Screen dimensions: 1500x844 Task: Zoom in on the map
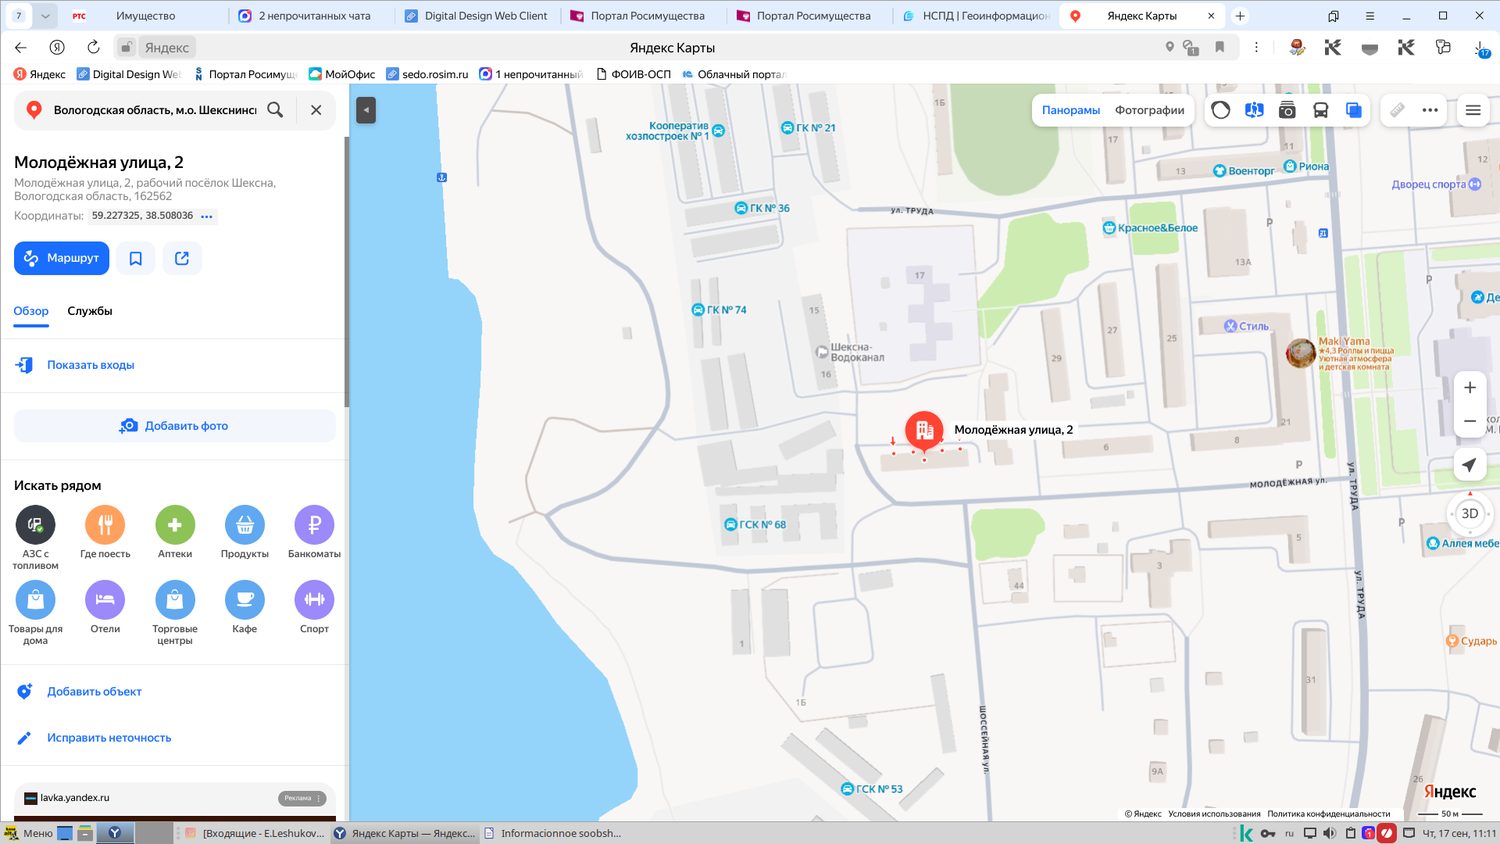click(x=1470, y=388)
